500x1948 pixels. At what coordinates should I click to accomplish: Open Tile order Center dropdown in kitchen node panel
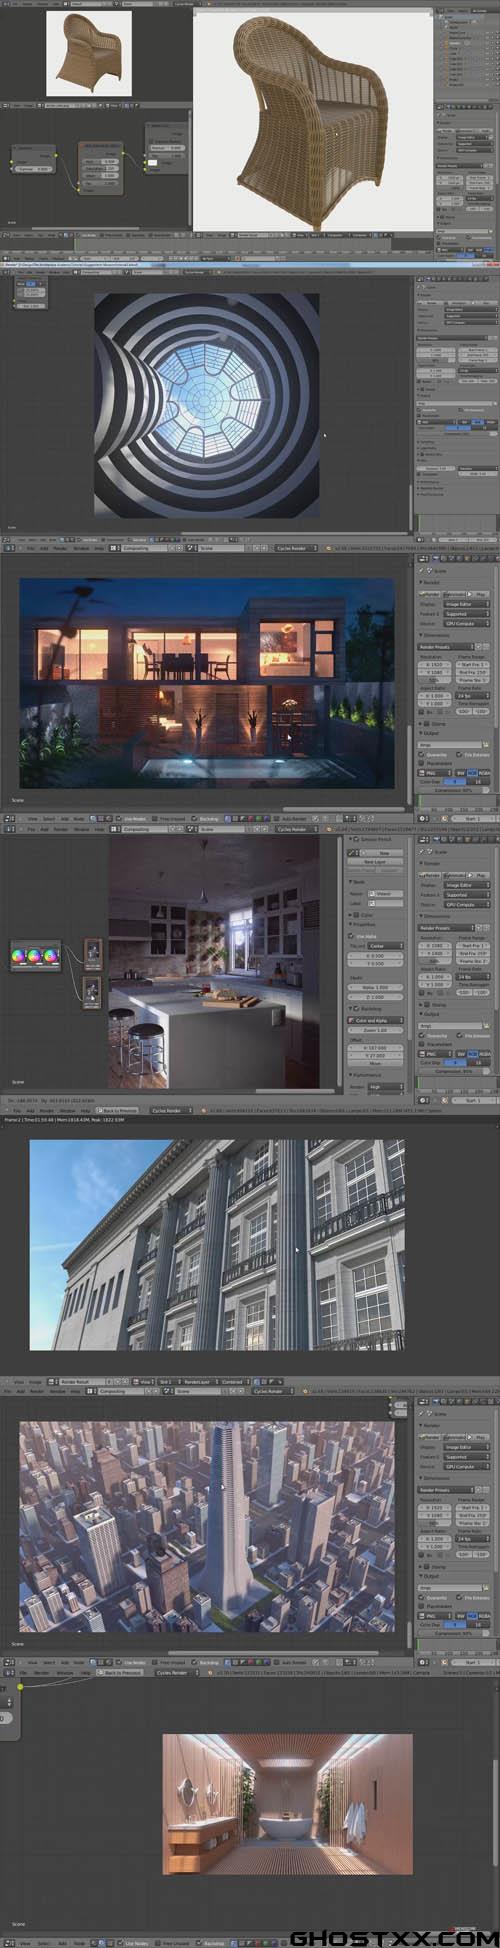click(385, 946)
